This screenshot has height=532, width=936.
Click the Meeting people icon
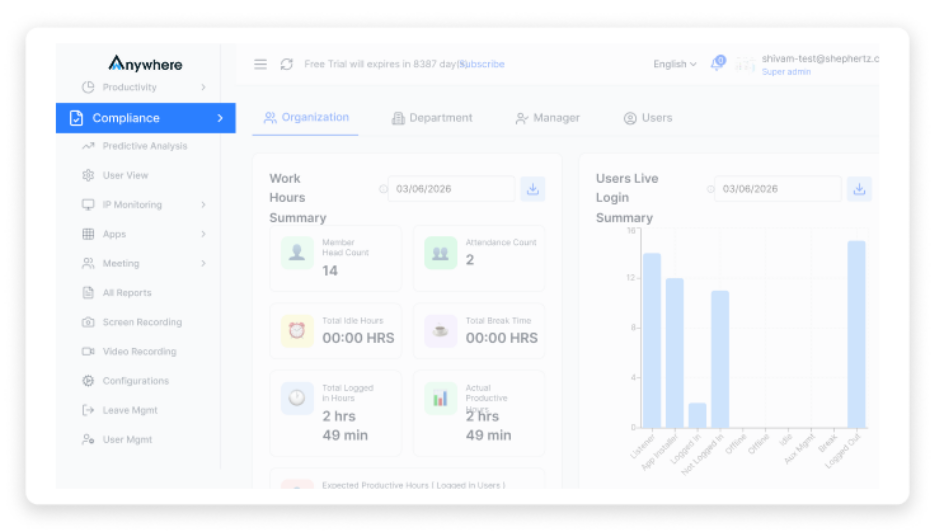coord(88,263)
